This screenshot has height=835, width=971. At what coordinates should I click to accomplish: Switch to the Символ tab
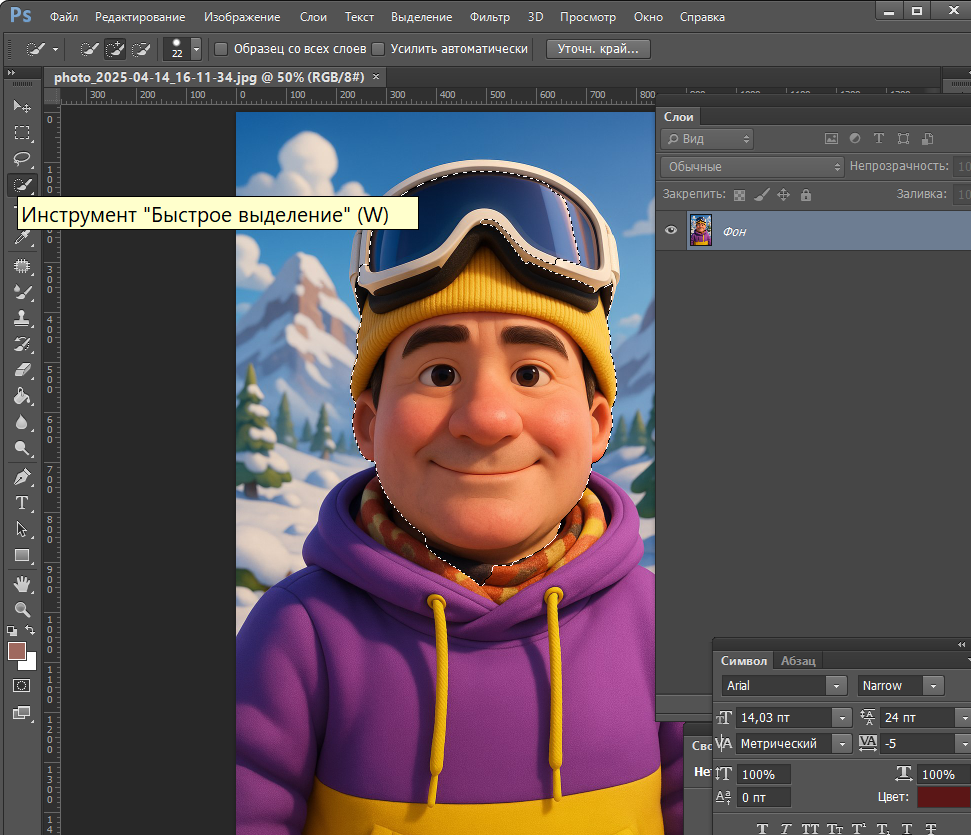click(744, 661)
